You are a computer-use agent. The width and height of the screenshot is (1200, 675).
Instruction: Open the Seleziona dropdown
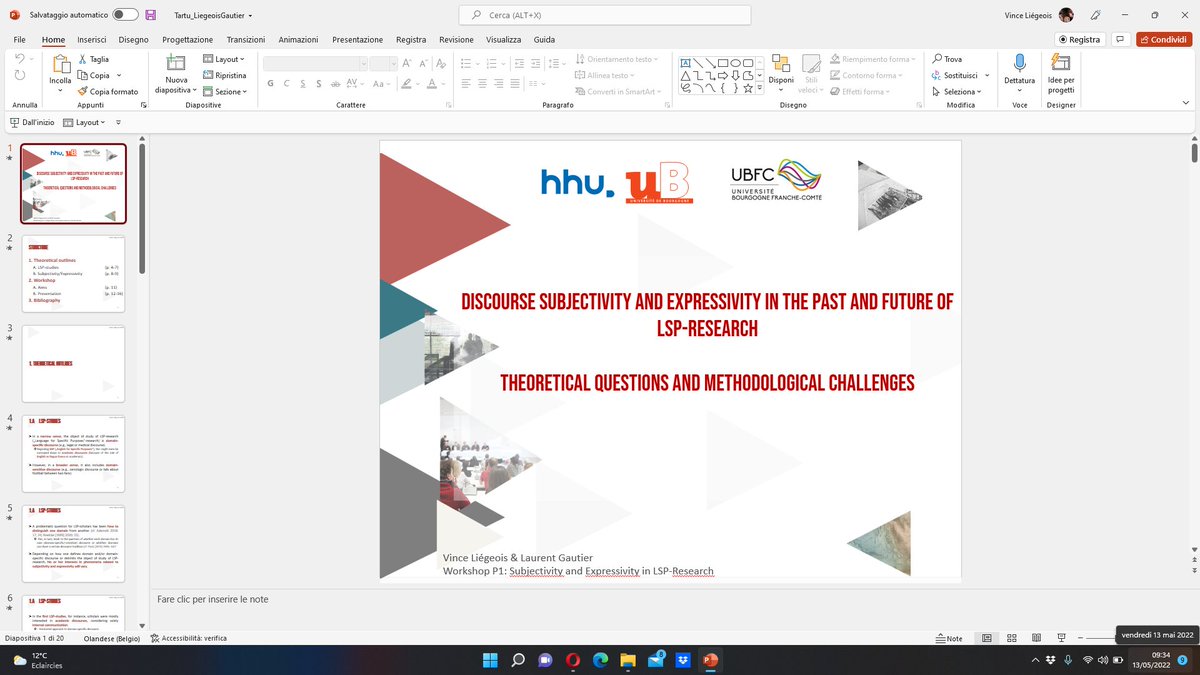coord(957,91)
